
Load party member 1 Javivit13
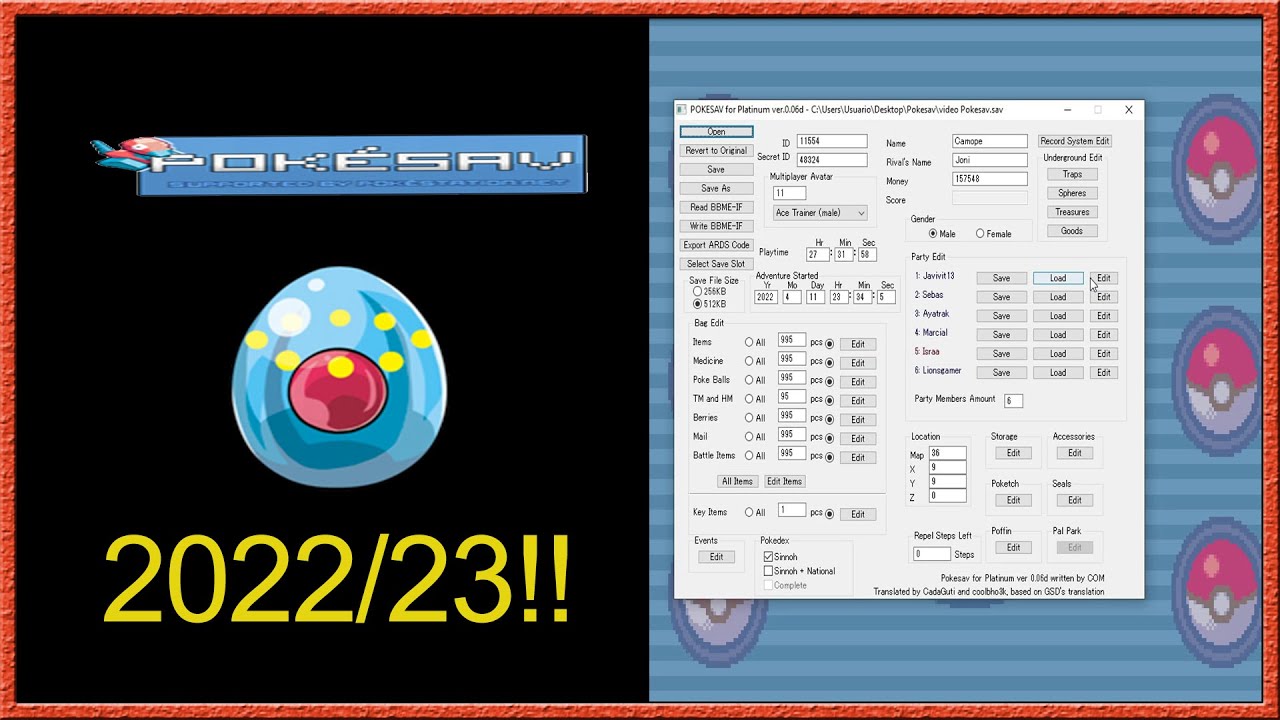pyautogui.click(x=1058, y=278)
